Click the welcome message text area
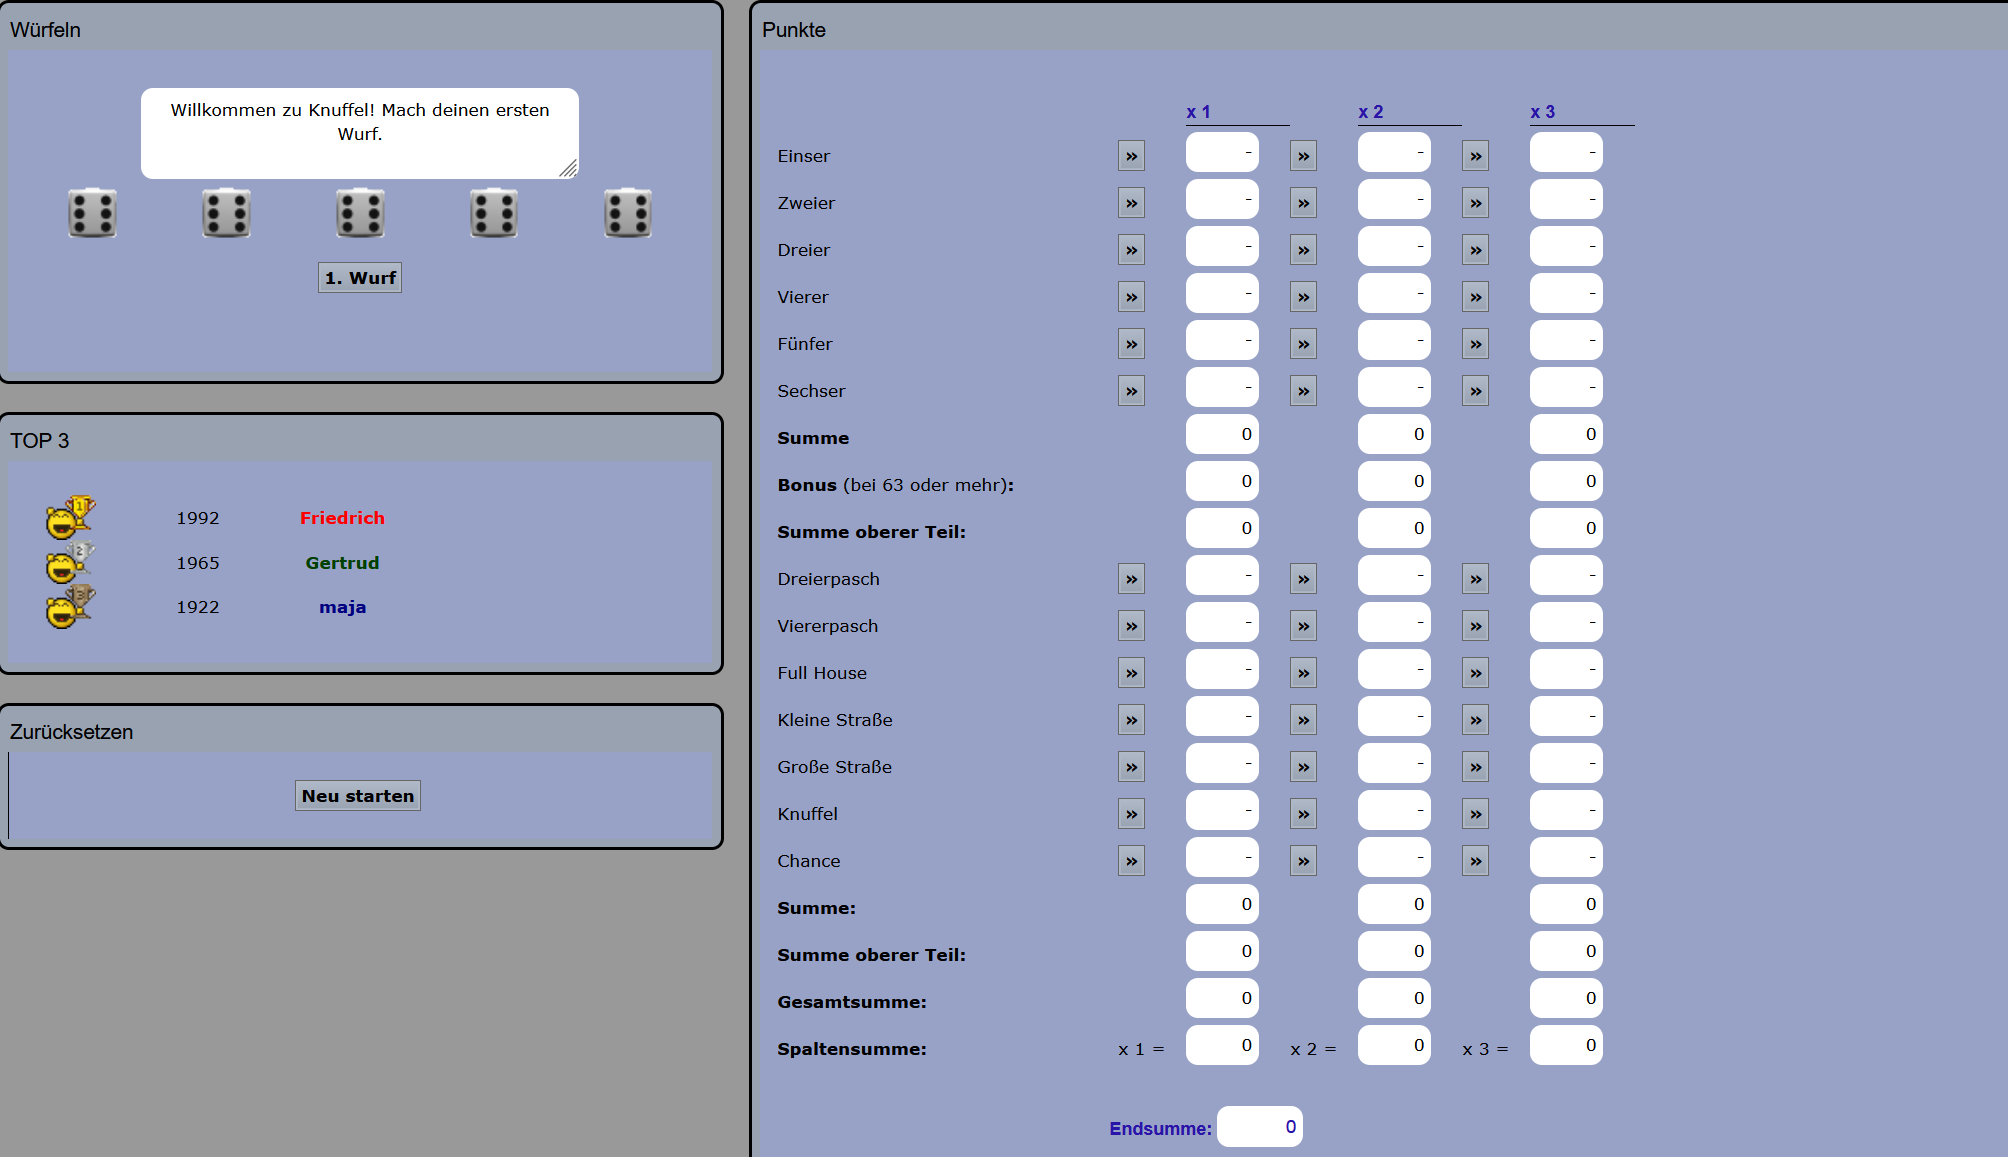The height and width of the screenshot is (1157, 2008). 359,133
